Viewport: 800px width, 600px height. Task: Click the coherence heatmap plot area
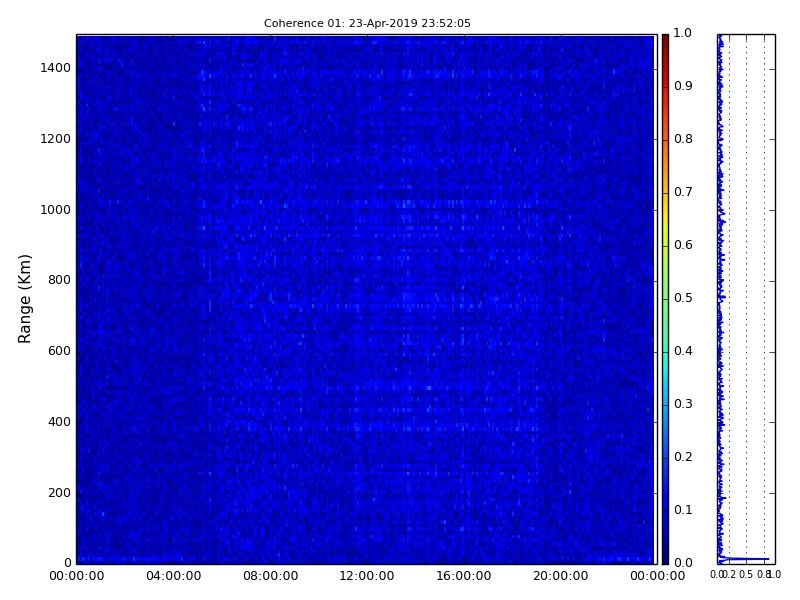point(367,299)
